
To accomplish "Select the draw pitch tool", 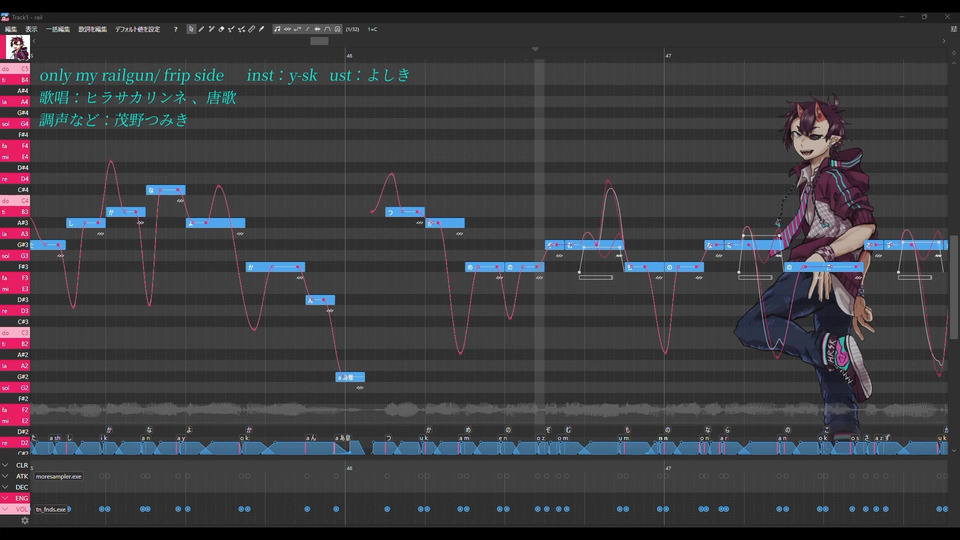I will pyautogui.click(x=231, y=29).
